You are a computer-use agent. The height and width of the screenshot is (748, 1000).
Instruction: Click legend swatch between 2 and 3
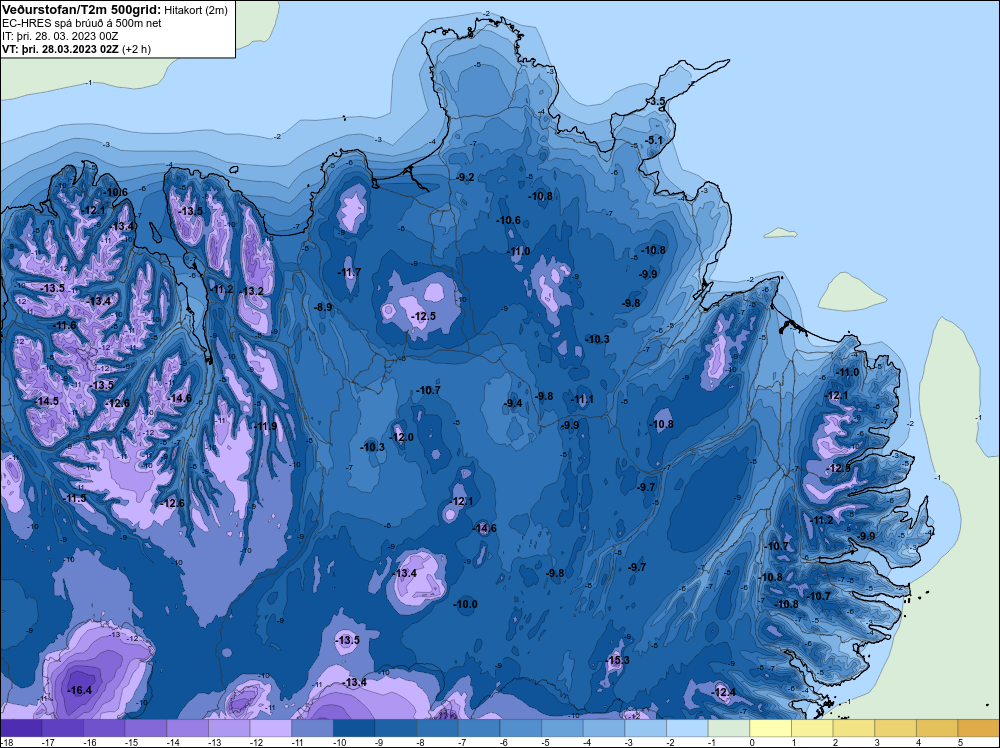854,728
